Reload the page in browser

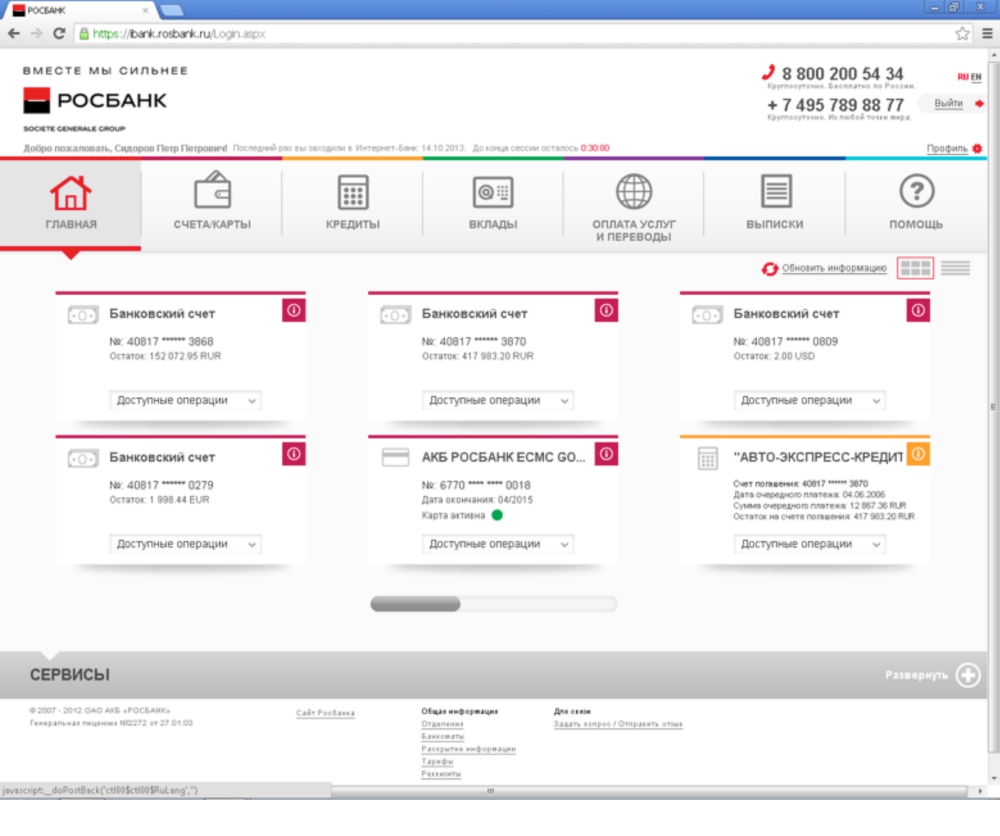[x=59, y=34]
